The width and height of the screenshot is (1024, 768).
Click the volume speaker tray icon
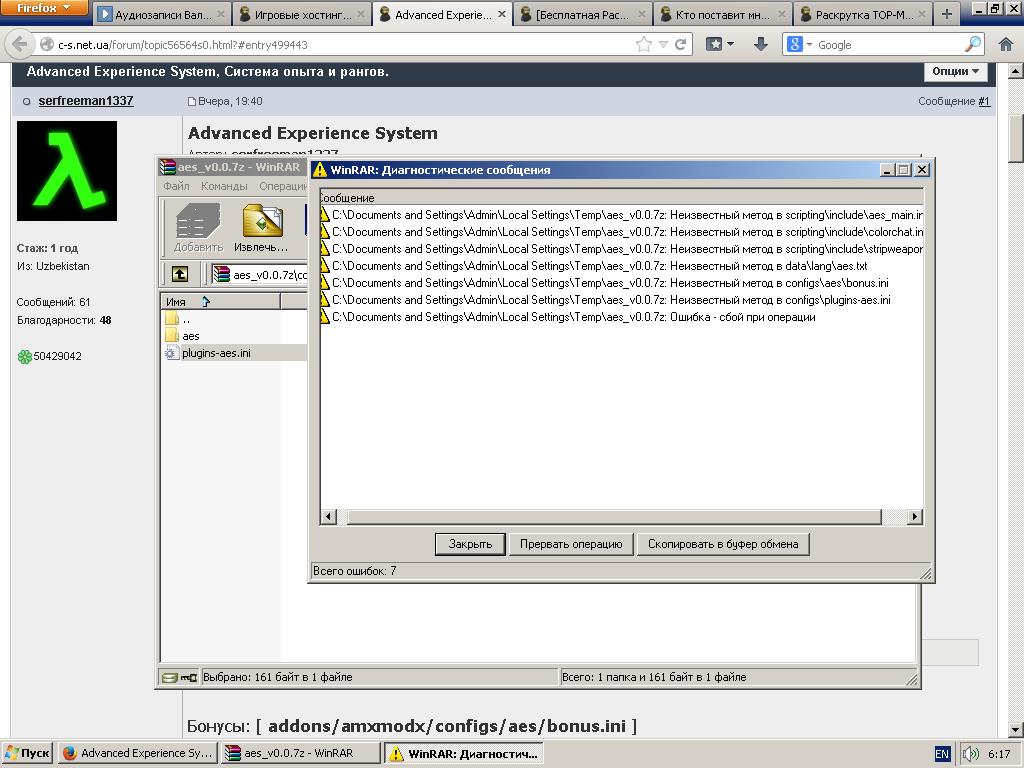[970, 754]
